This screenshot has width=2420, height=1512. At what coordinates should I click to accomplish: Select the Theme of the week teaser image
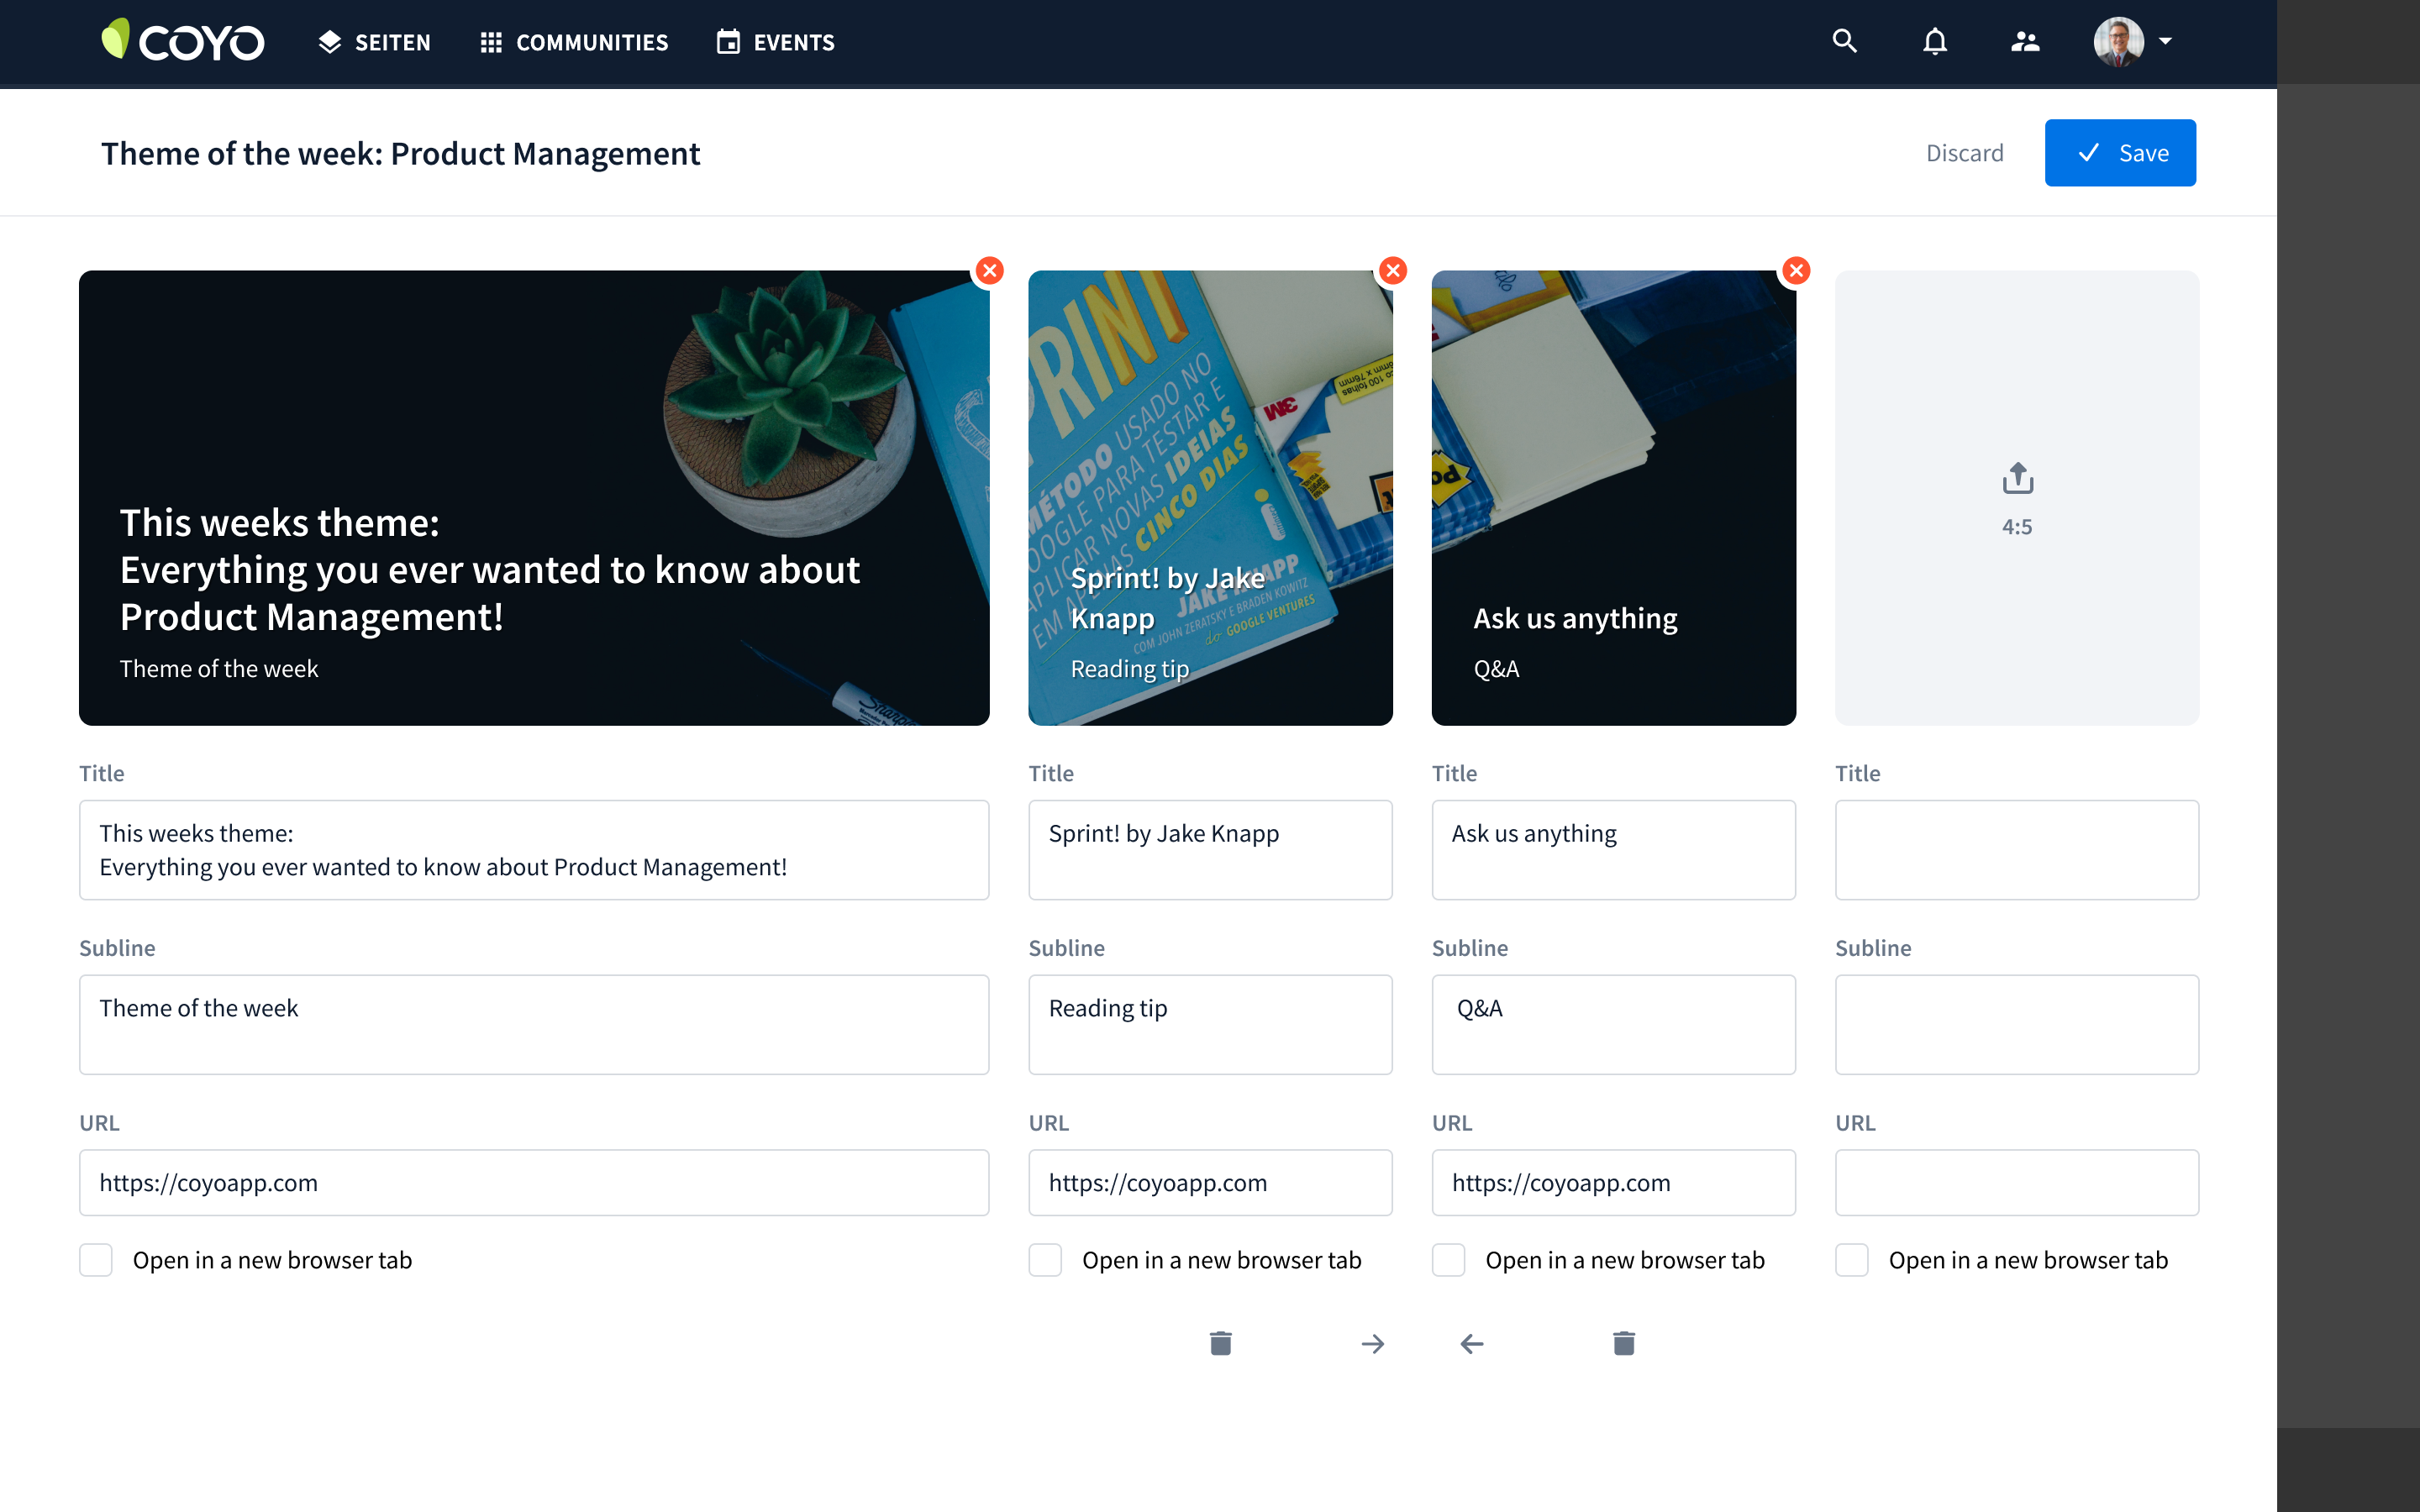(534, 498)
